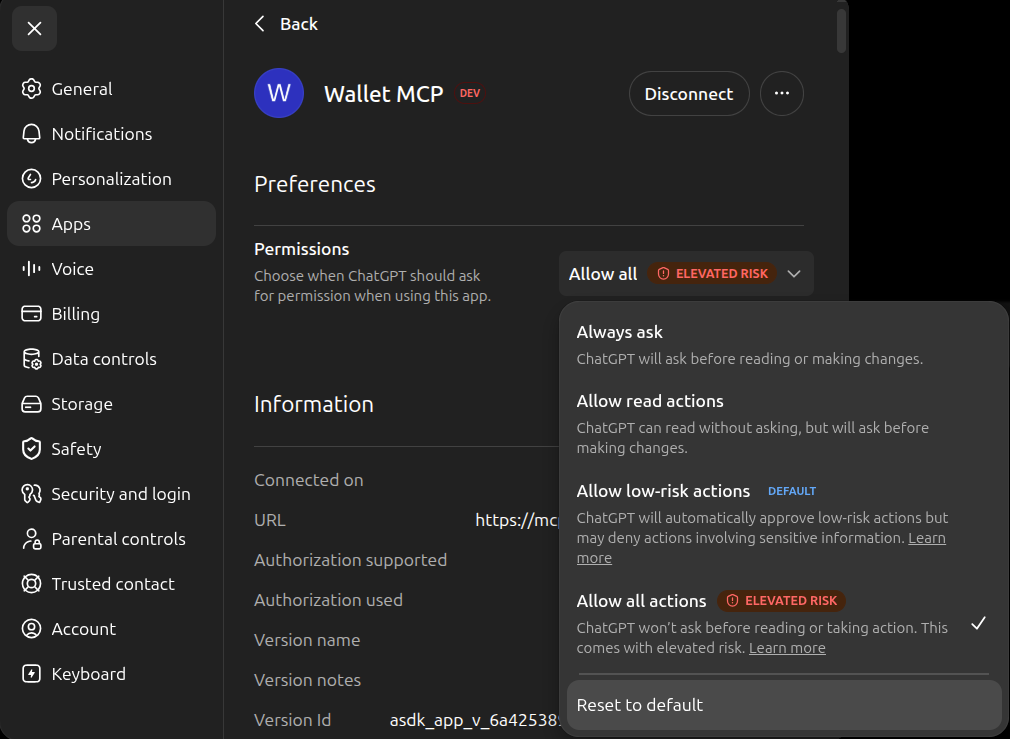Viewport: 1010px width, 739px height.
Task: Click the Data controls database icon
Action: coord(31,359)
